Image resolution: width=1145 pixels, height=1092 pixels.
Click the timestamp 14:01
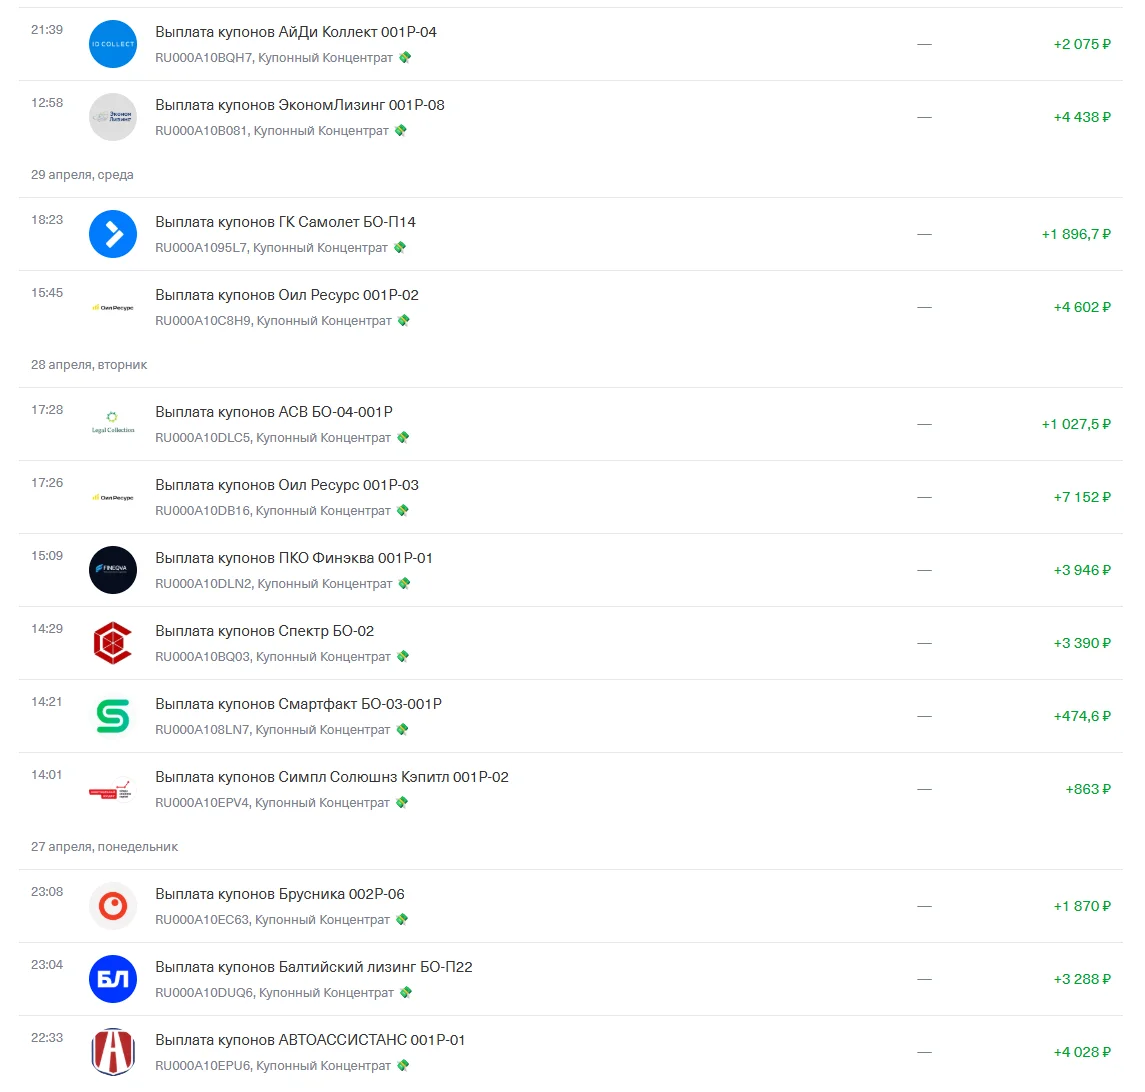click(x=46, y=775)
